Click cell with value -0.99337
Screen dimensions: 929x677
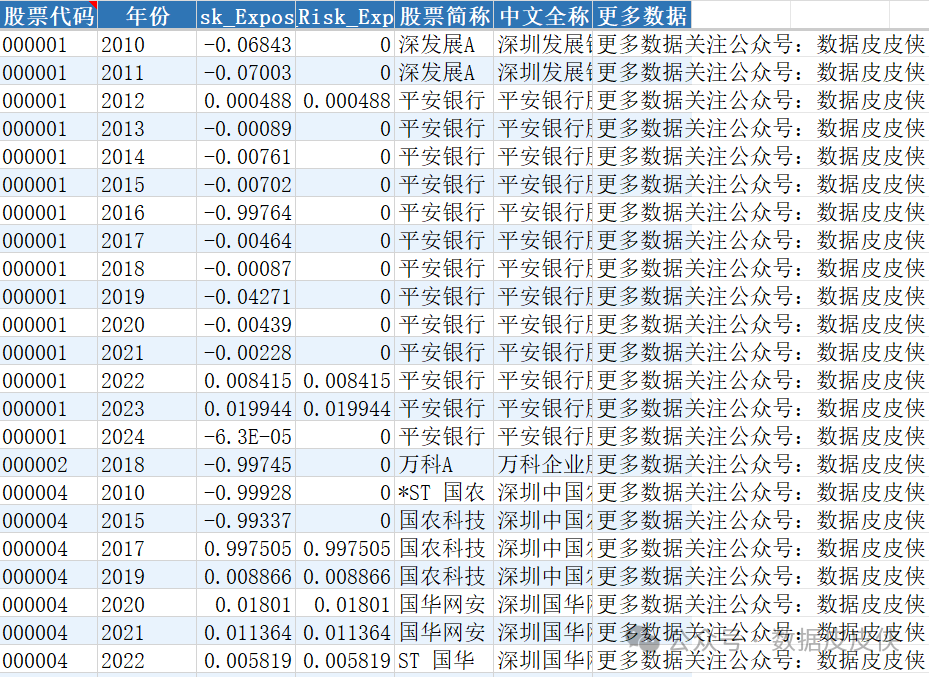(x=246, y=521)
